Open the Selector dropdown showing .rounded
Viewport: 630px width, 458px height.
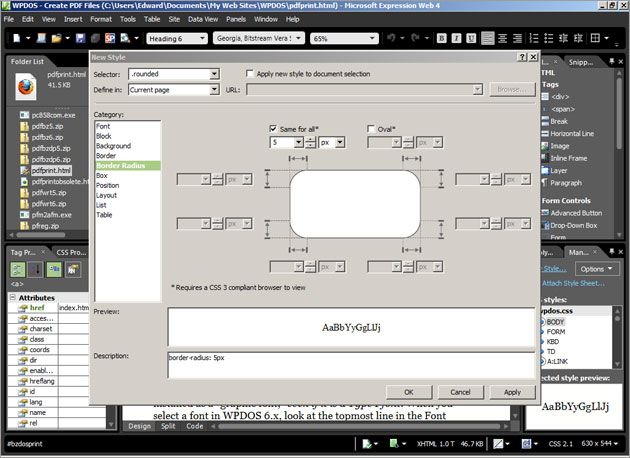(215, 74)
